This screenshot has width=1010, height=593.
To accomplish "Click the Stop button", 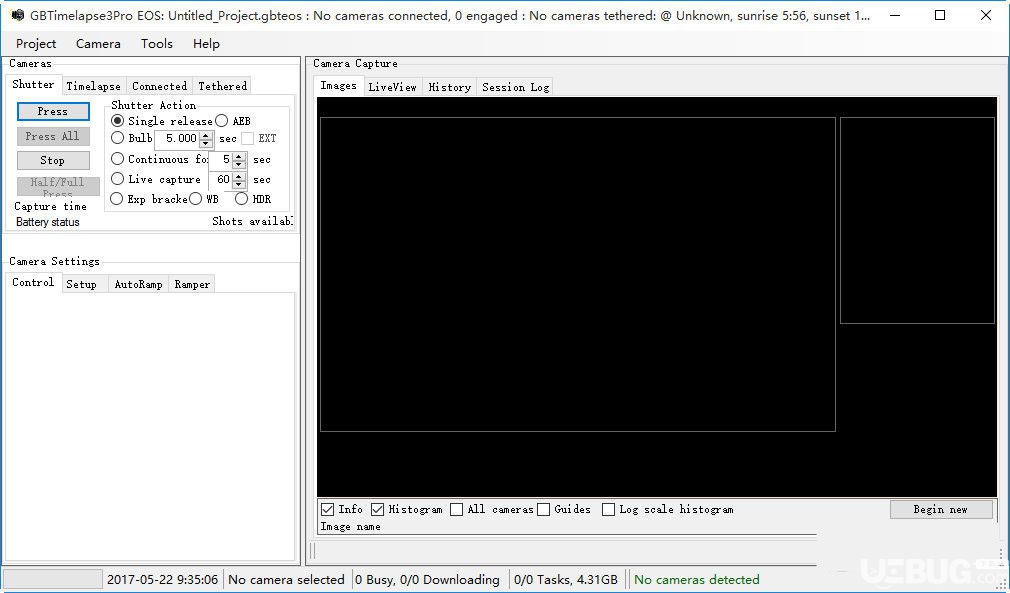I will tap(53, 160).
